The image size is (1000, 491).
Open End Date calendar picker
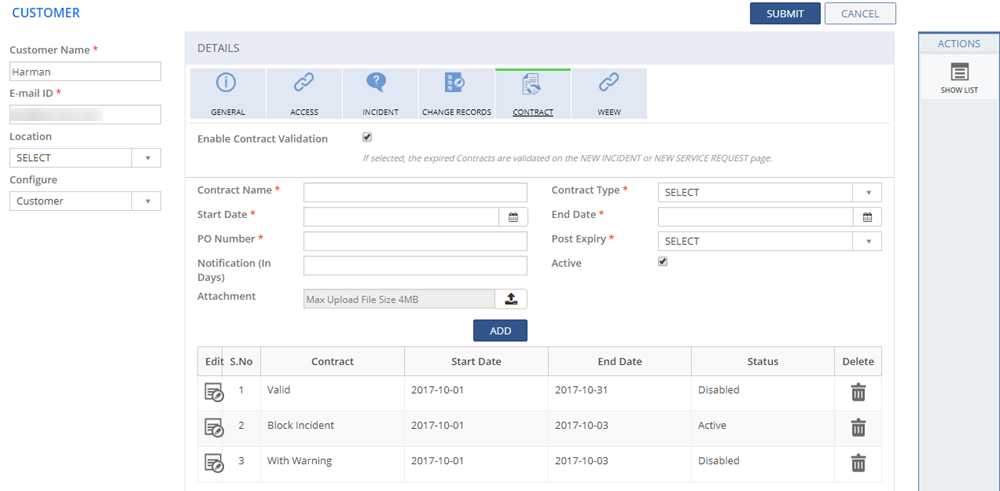(867, 217)
